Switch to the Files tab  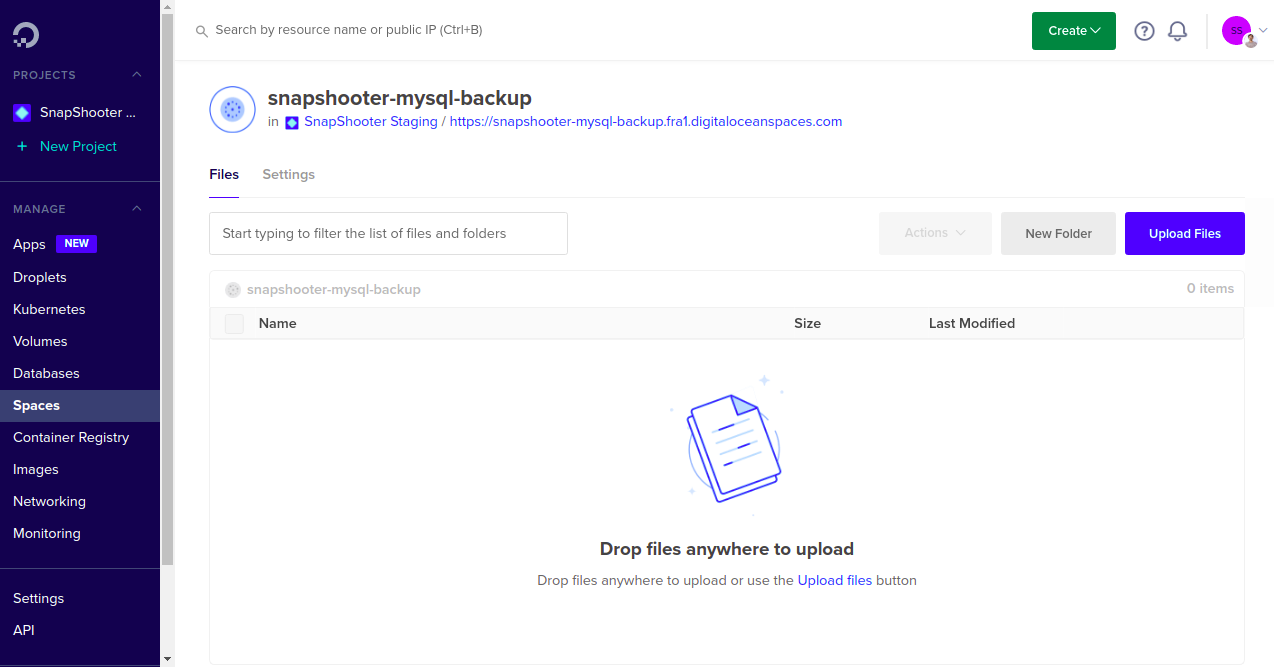[224, 174]
